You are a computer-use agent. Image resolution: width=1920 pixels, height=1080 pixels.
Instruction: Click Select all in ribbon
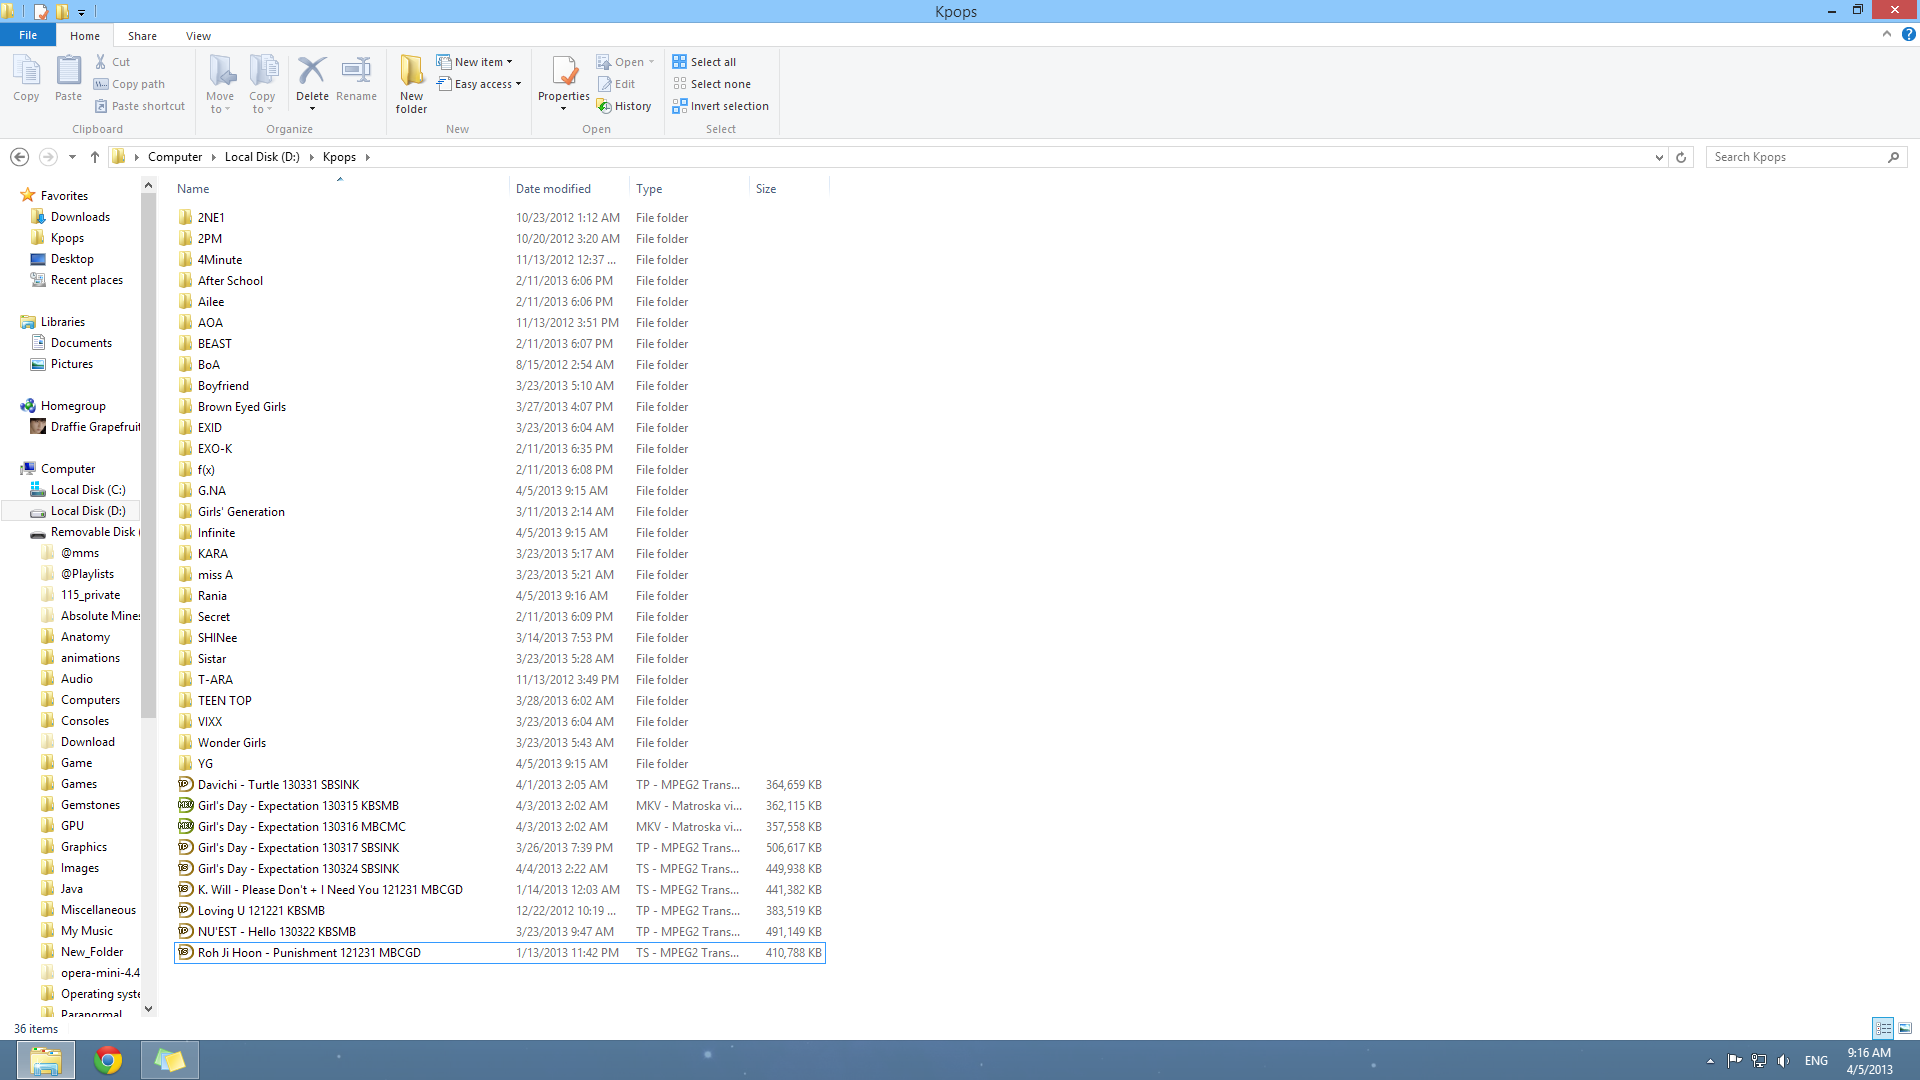pos(705,62)
